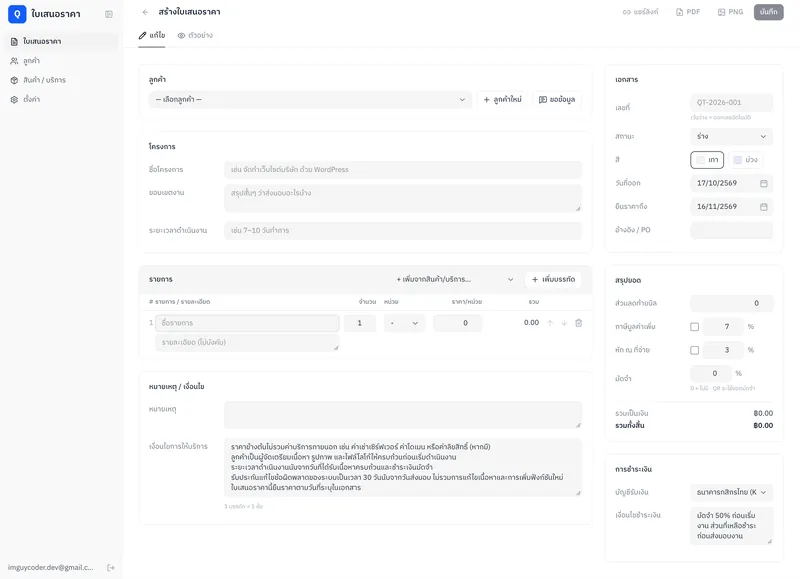Delete item row 1 trash icon
Screen dimensions: 800x579
point(579,323)
